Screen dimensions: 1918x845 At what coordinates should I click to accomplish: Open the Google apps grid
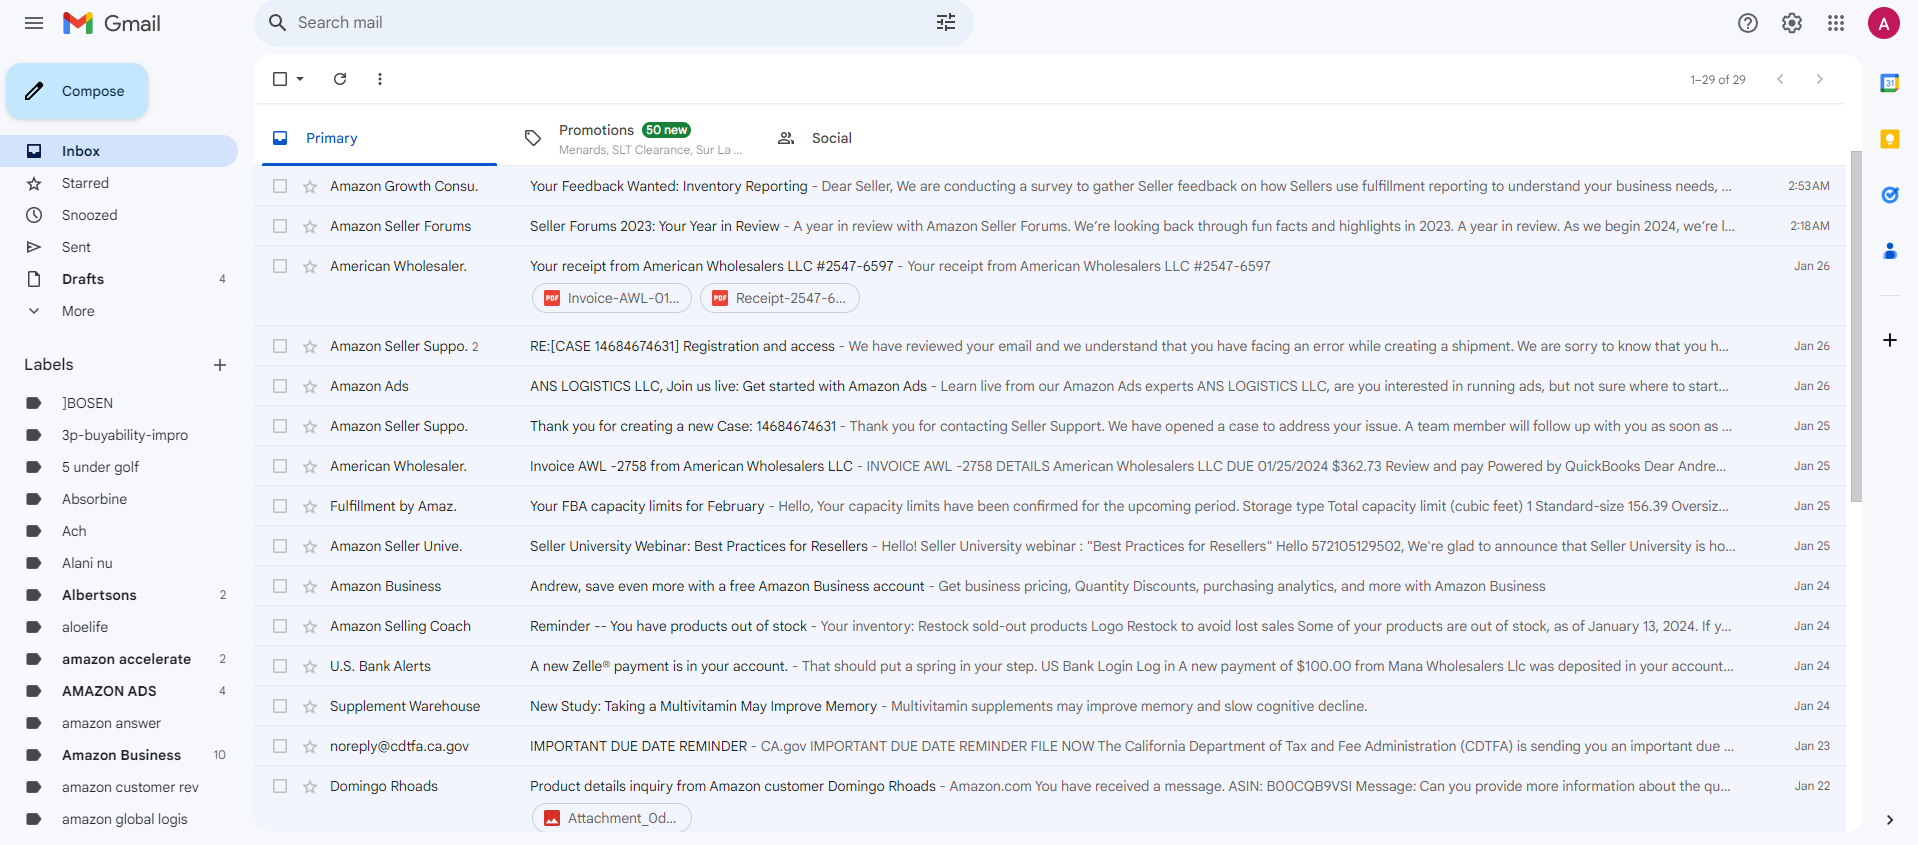(1836, 23)
